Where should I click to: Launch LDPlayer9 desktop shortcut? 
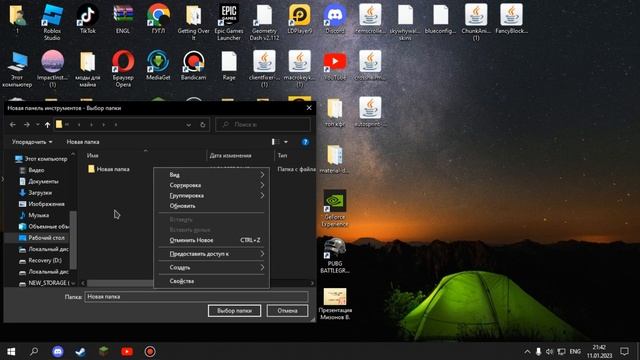[300, 19]
